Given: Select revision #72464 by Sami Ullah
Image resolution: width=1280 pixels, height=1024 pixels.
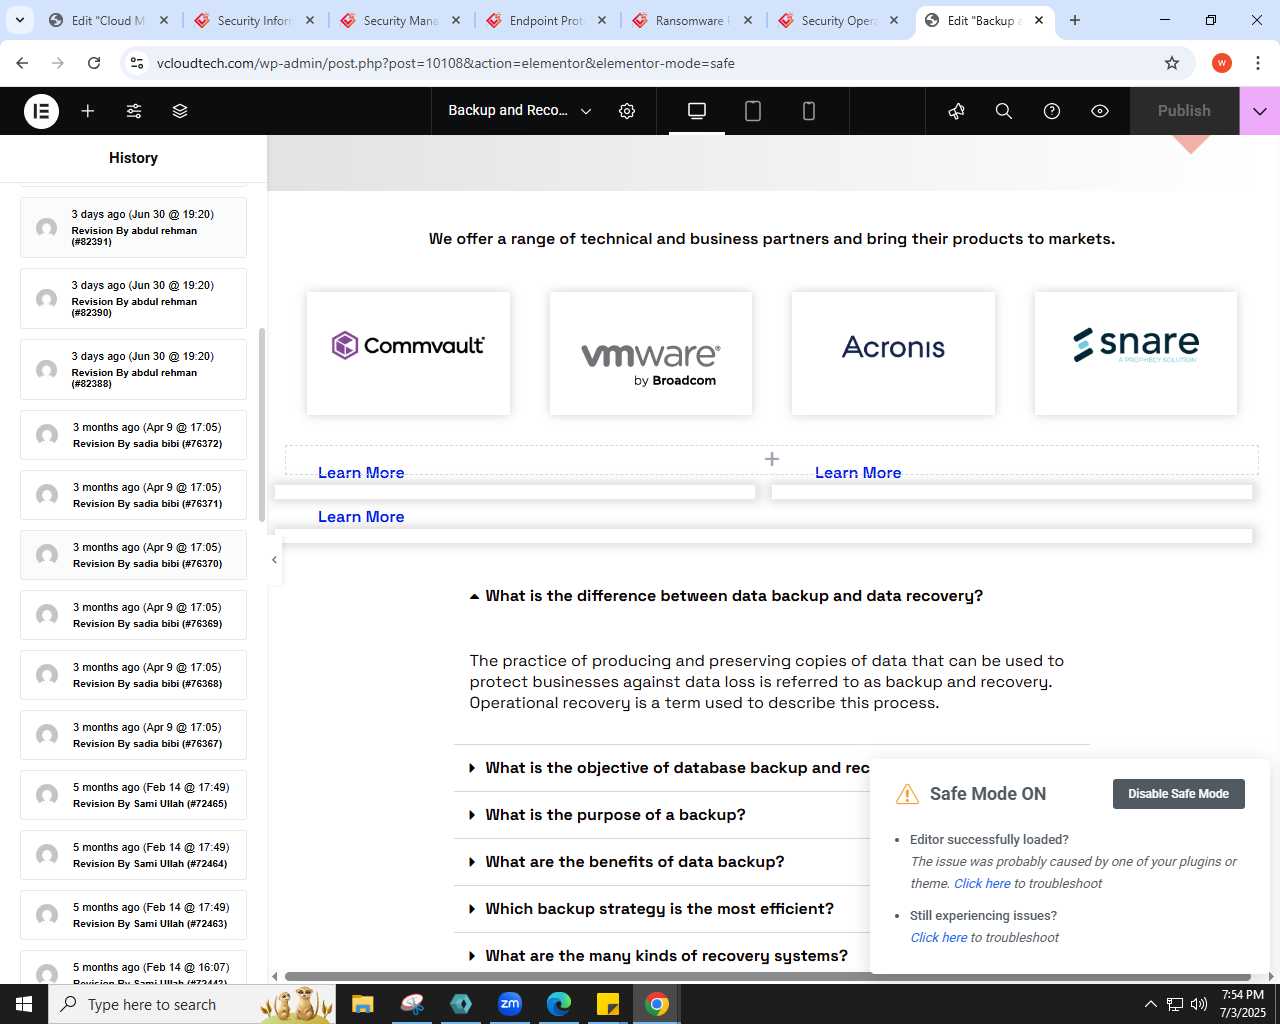Looking at the screenshot, I should tap(133, 855).
